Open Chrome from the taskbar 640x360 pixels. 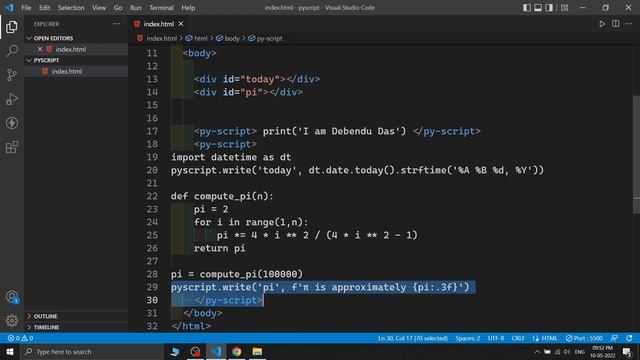click(x=237, y=351)
